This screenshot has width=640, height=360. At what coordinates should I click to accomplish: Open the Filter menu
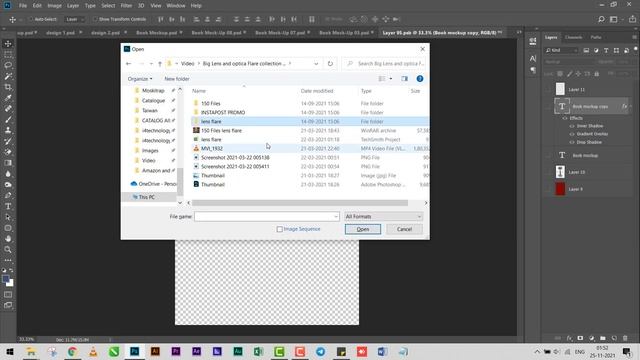126,6
